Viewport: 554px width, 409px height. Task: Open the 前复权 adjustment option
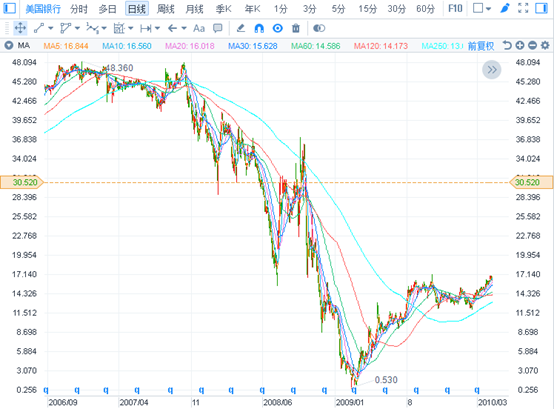[x=481, y=46]
